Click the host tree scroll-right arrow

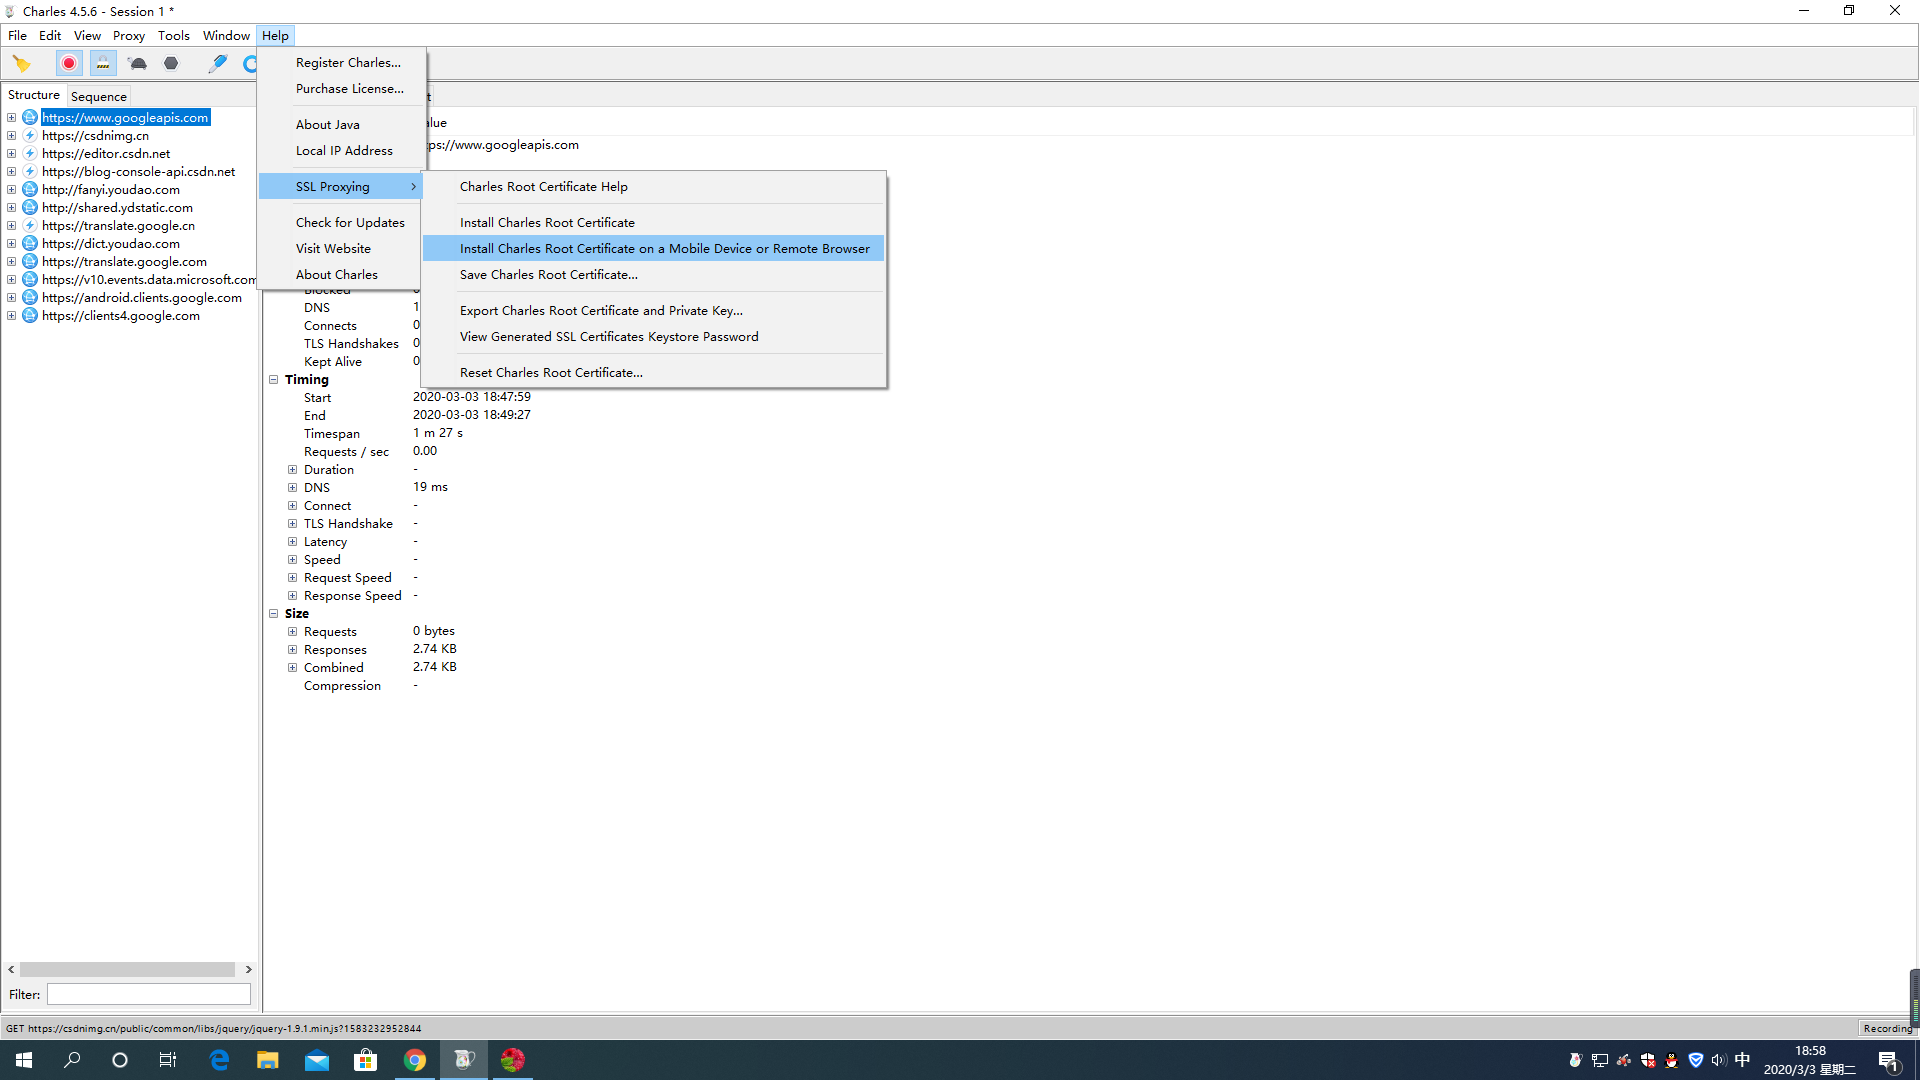point(248,970)
